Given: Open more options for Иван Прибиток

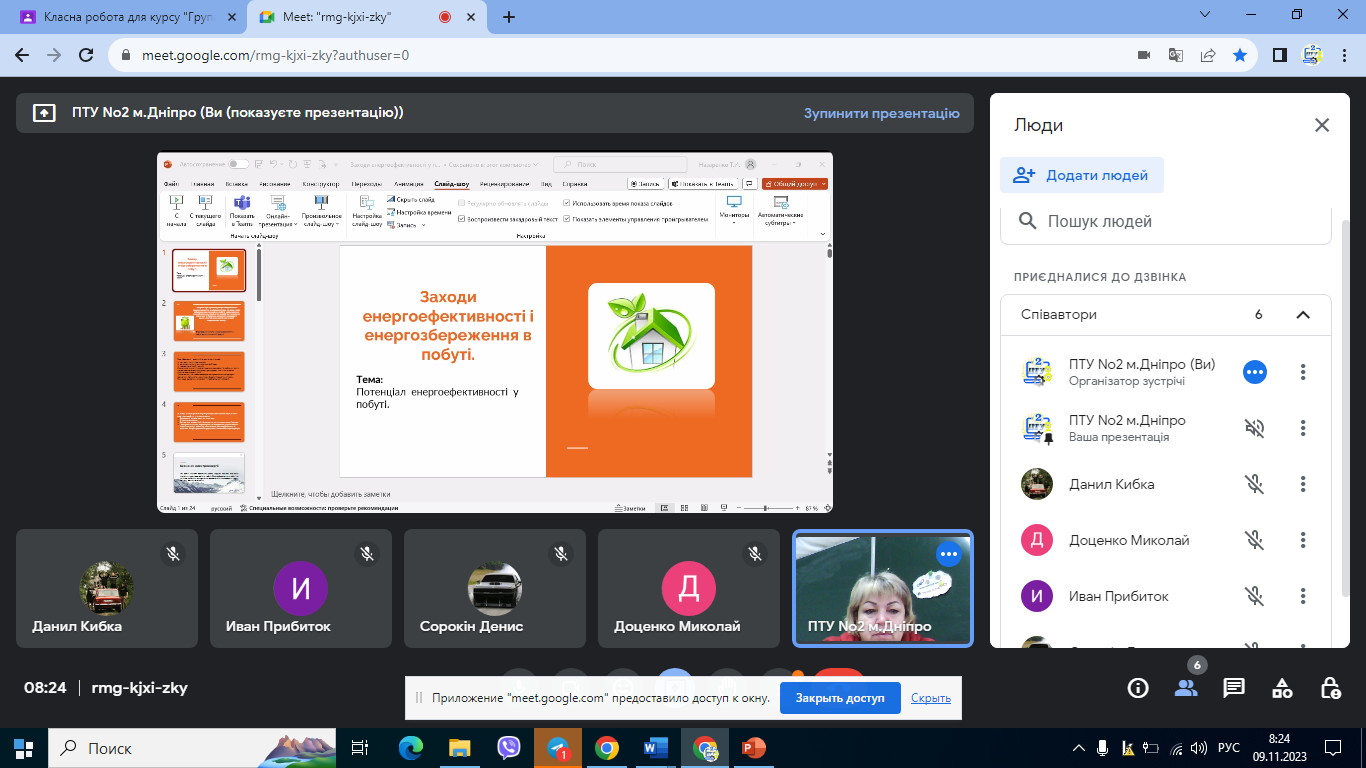Looking at the screenshot, I should (1303, 596).
